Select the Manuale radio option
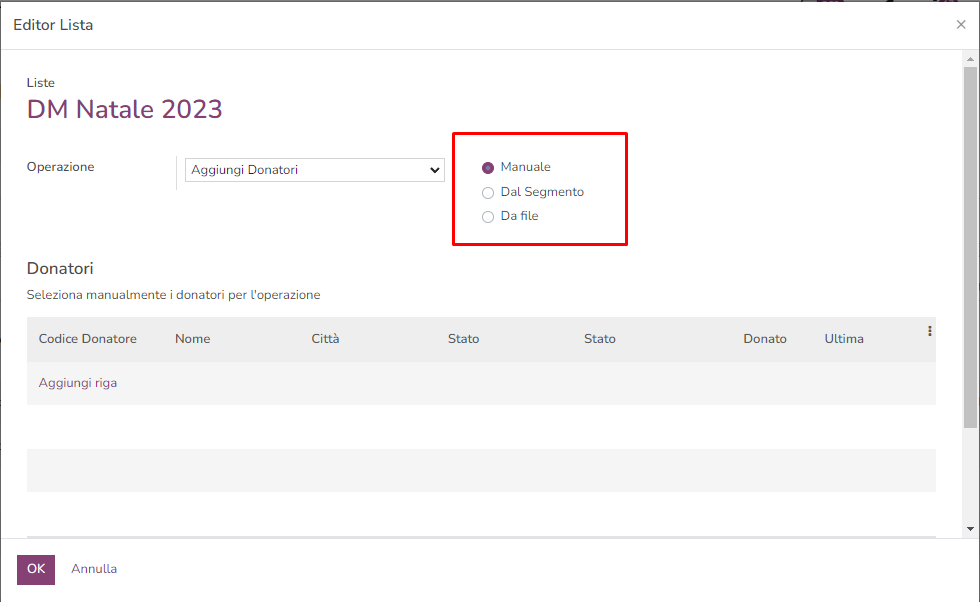980x602 pixels. pyautogui.click(x=488, y=168)
